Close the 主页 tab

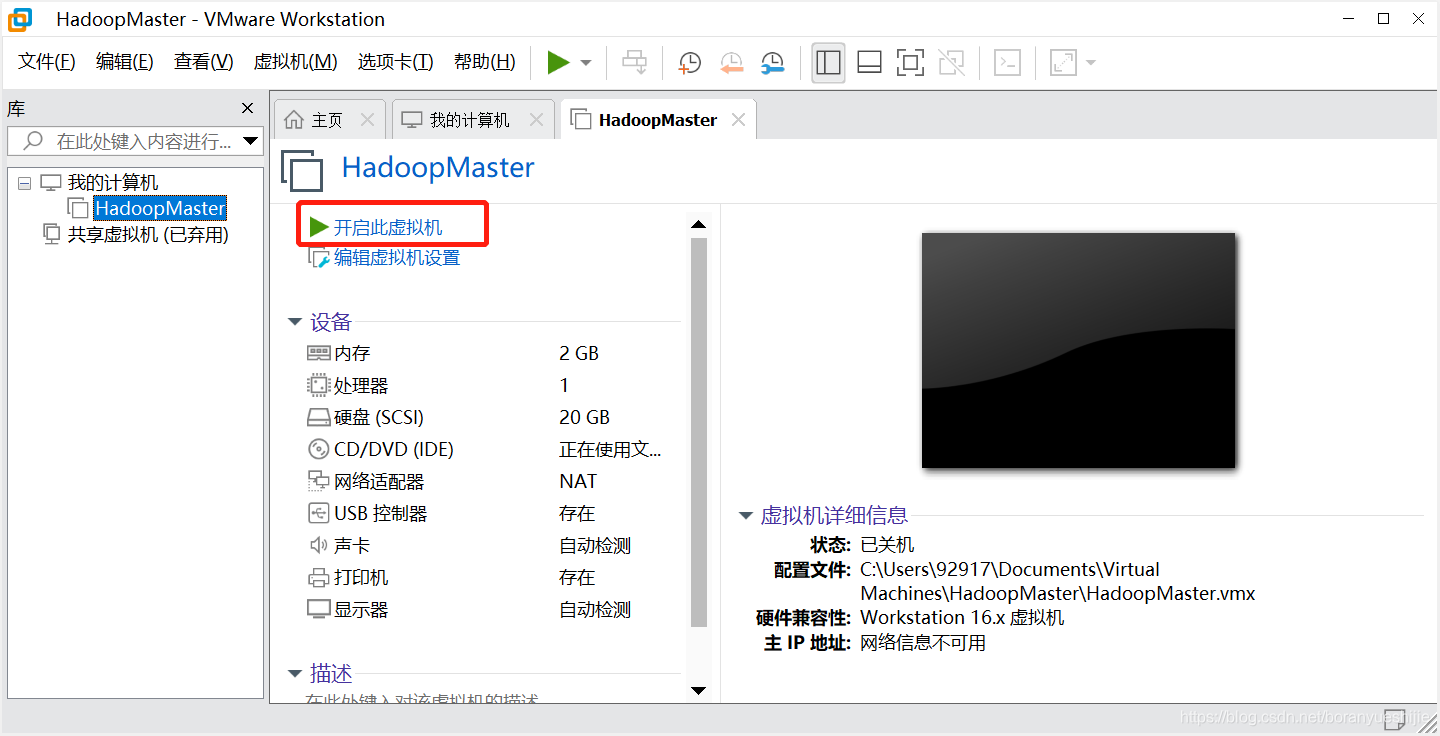pos(367,120)
